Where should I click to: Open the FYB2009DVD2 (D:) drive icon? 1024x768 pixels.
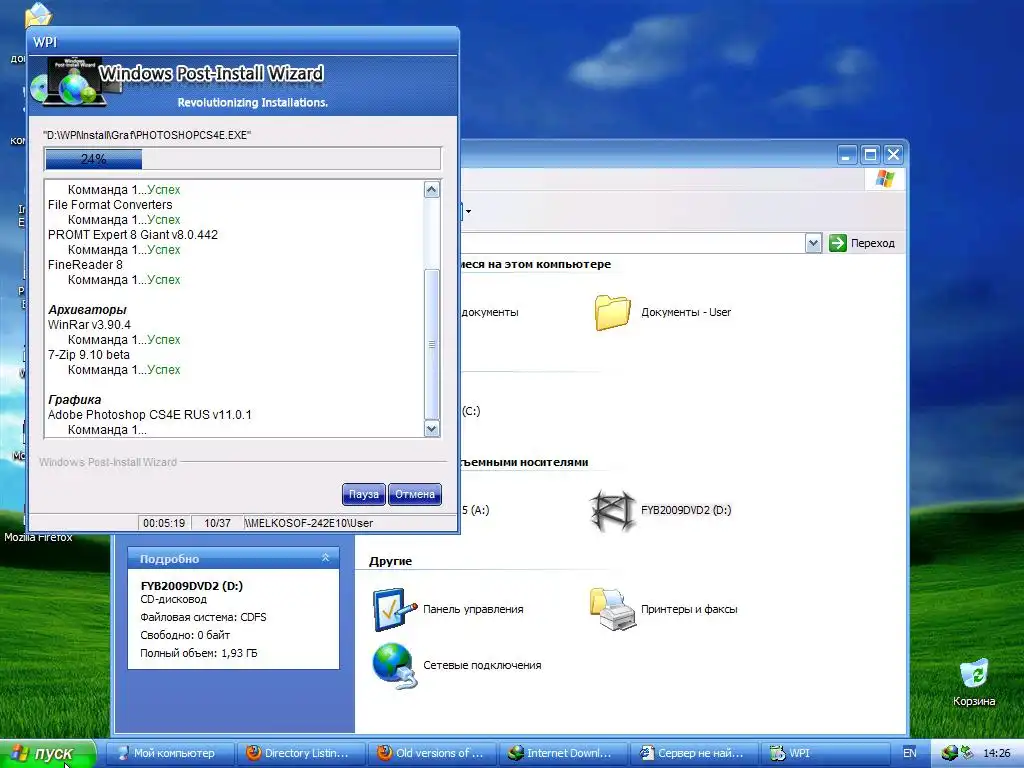(612, 511)
